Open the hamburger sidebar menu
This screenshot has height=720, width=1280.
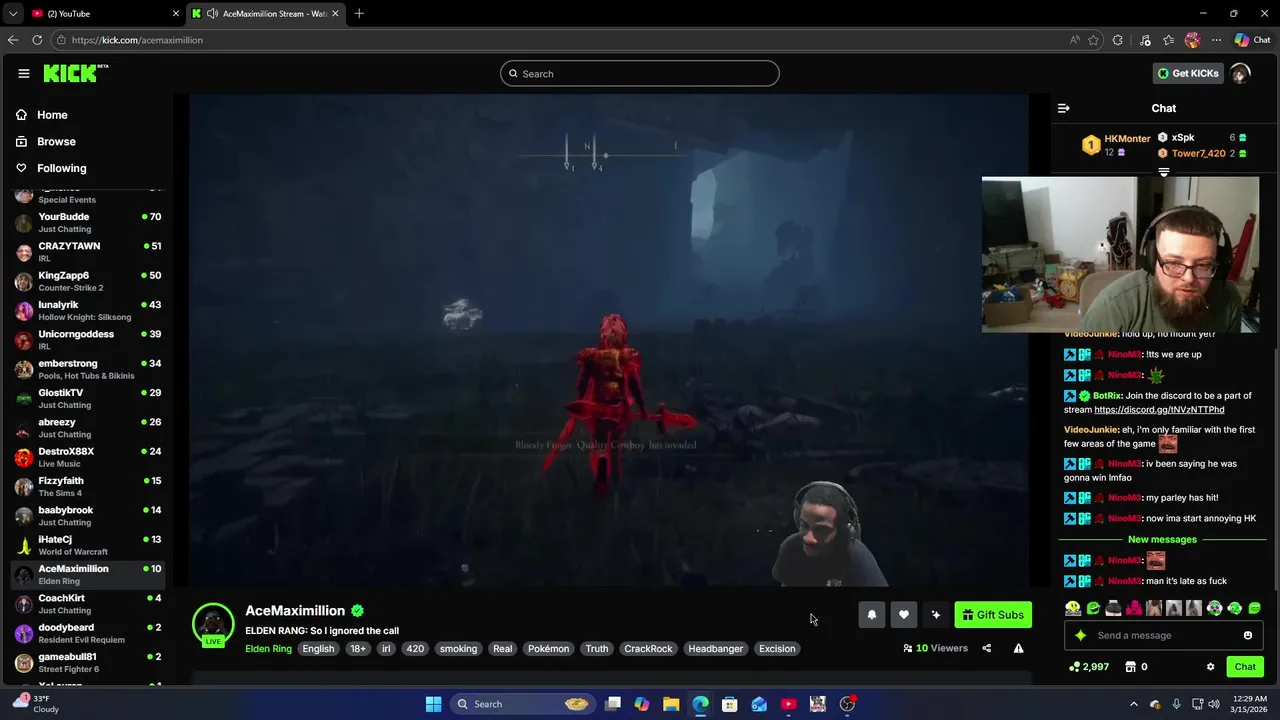[23, 73]
